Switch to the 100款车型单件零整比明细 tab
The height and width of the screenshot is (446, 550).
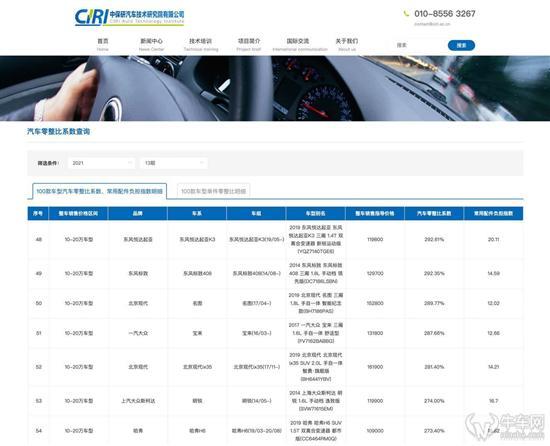coord(213,191)
